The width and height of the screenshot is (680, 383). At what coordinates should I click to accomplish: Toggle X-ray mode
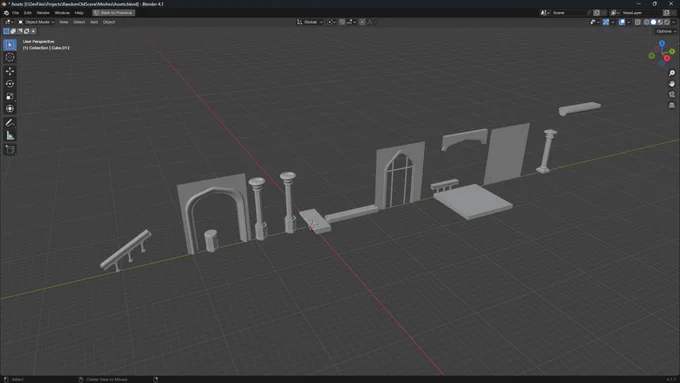638,22
